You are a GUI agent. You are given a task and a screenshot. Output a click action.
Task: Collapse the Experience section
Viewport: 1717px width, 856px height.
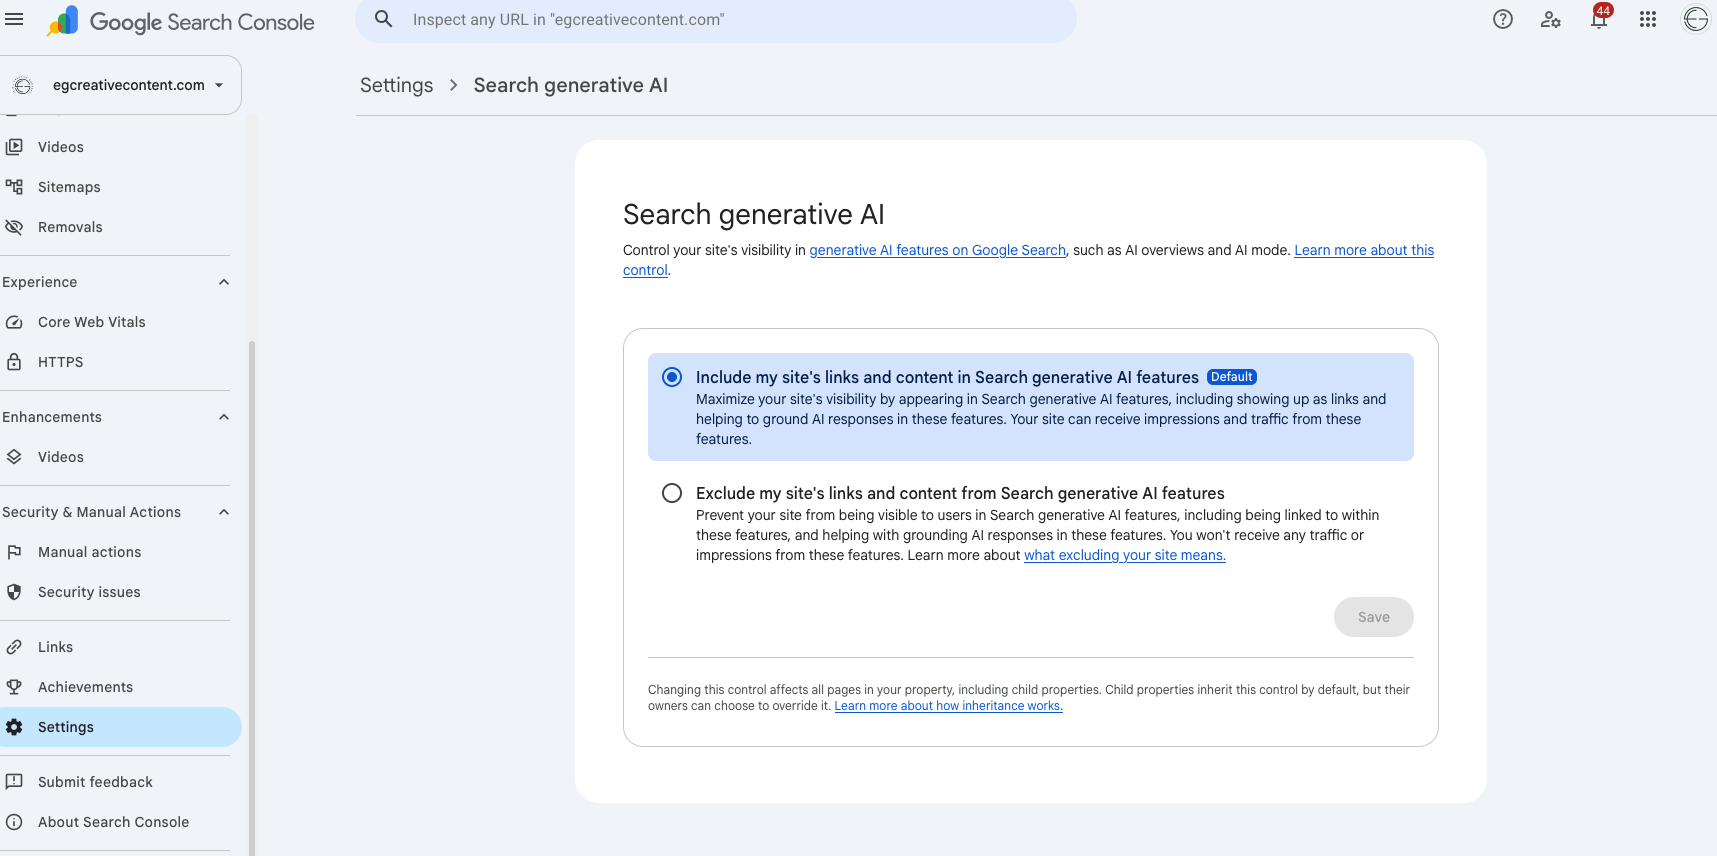(224, 282)
